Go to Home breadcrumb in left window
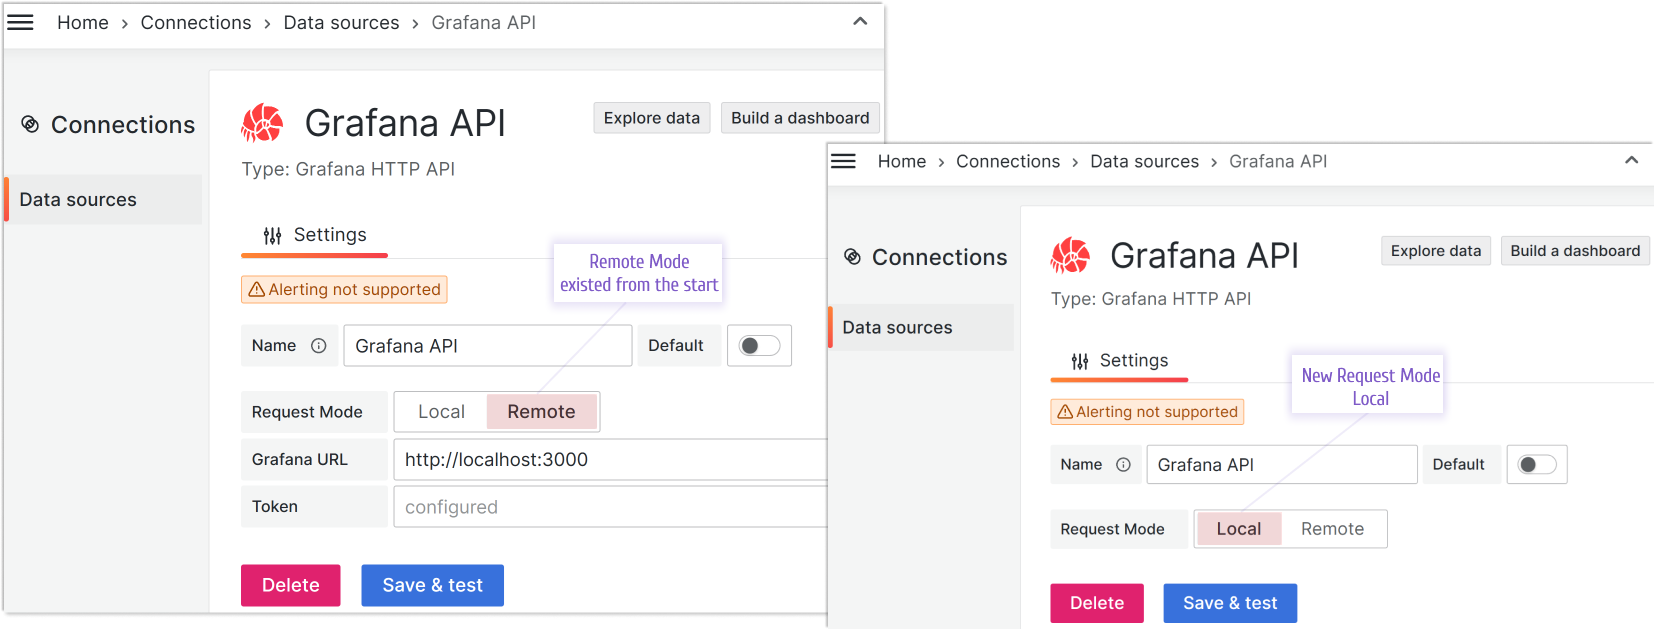 click(x=83, y=23)
